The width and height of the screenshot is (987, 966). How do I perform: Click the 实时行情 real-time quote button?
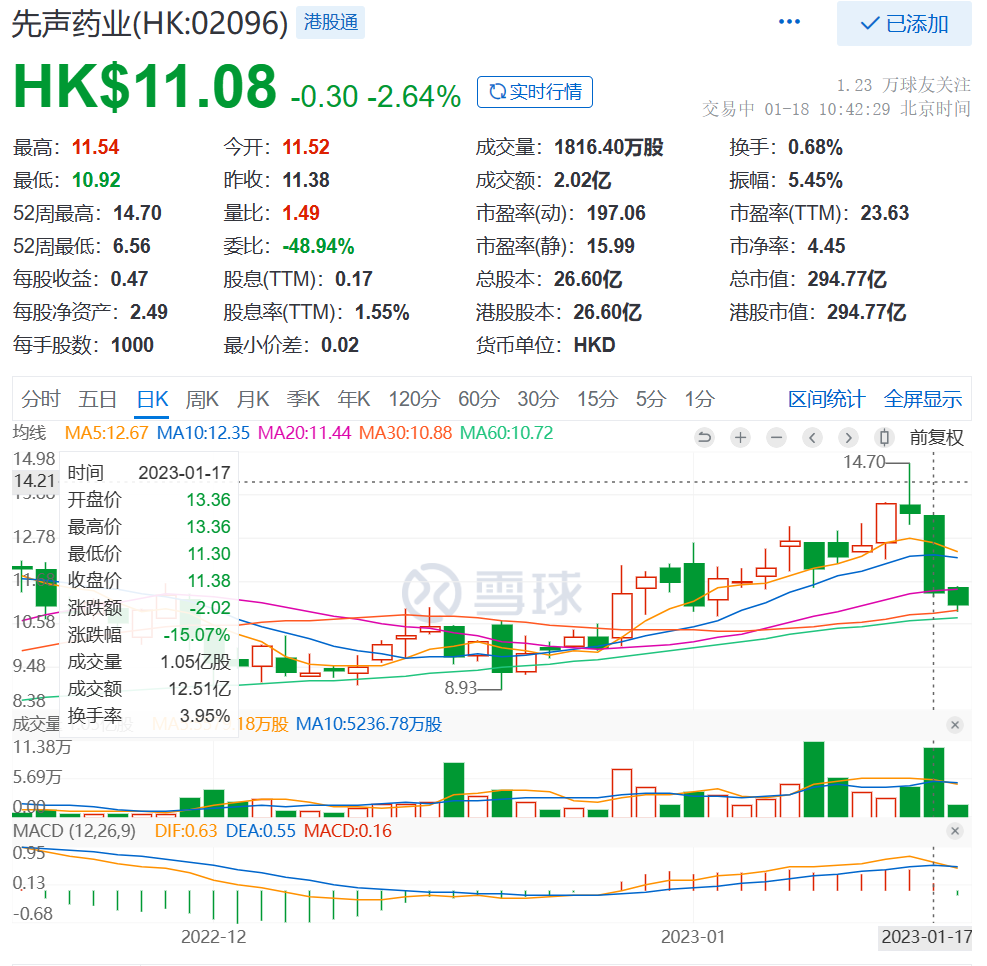pos(534,92)
